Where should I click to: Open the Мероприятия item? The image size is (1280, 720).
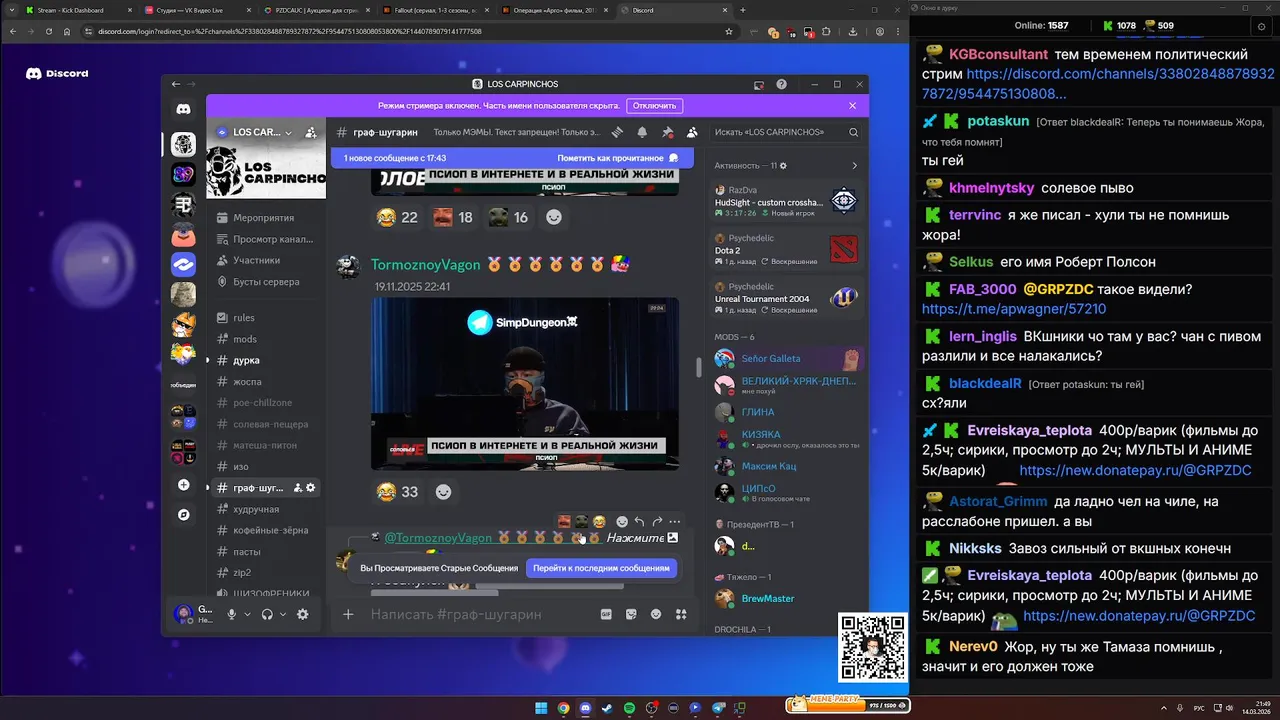coord(266,218)
